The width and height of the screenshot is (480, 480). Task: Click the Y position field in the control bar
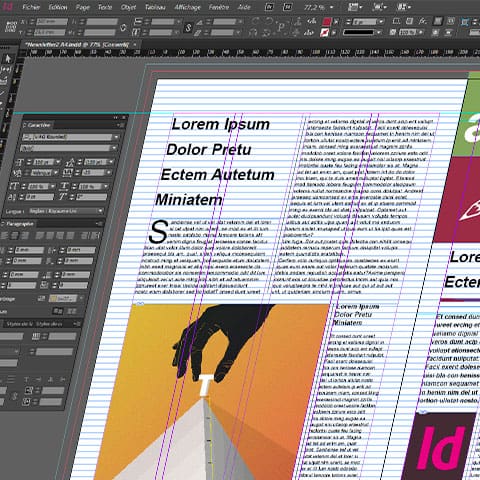[x=50, y=33]
